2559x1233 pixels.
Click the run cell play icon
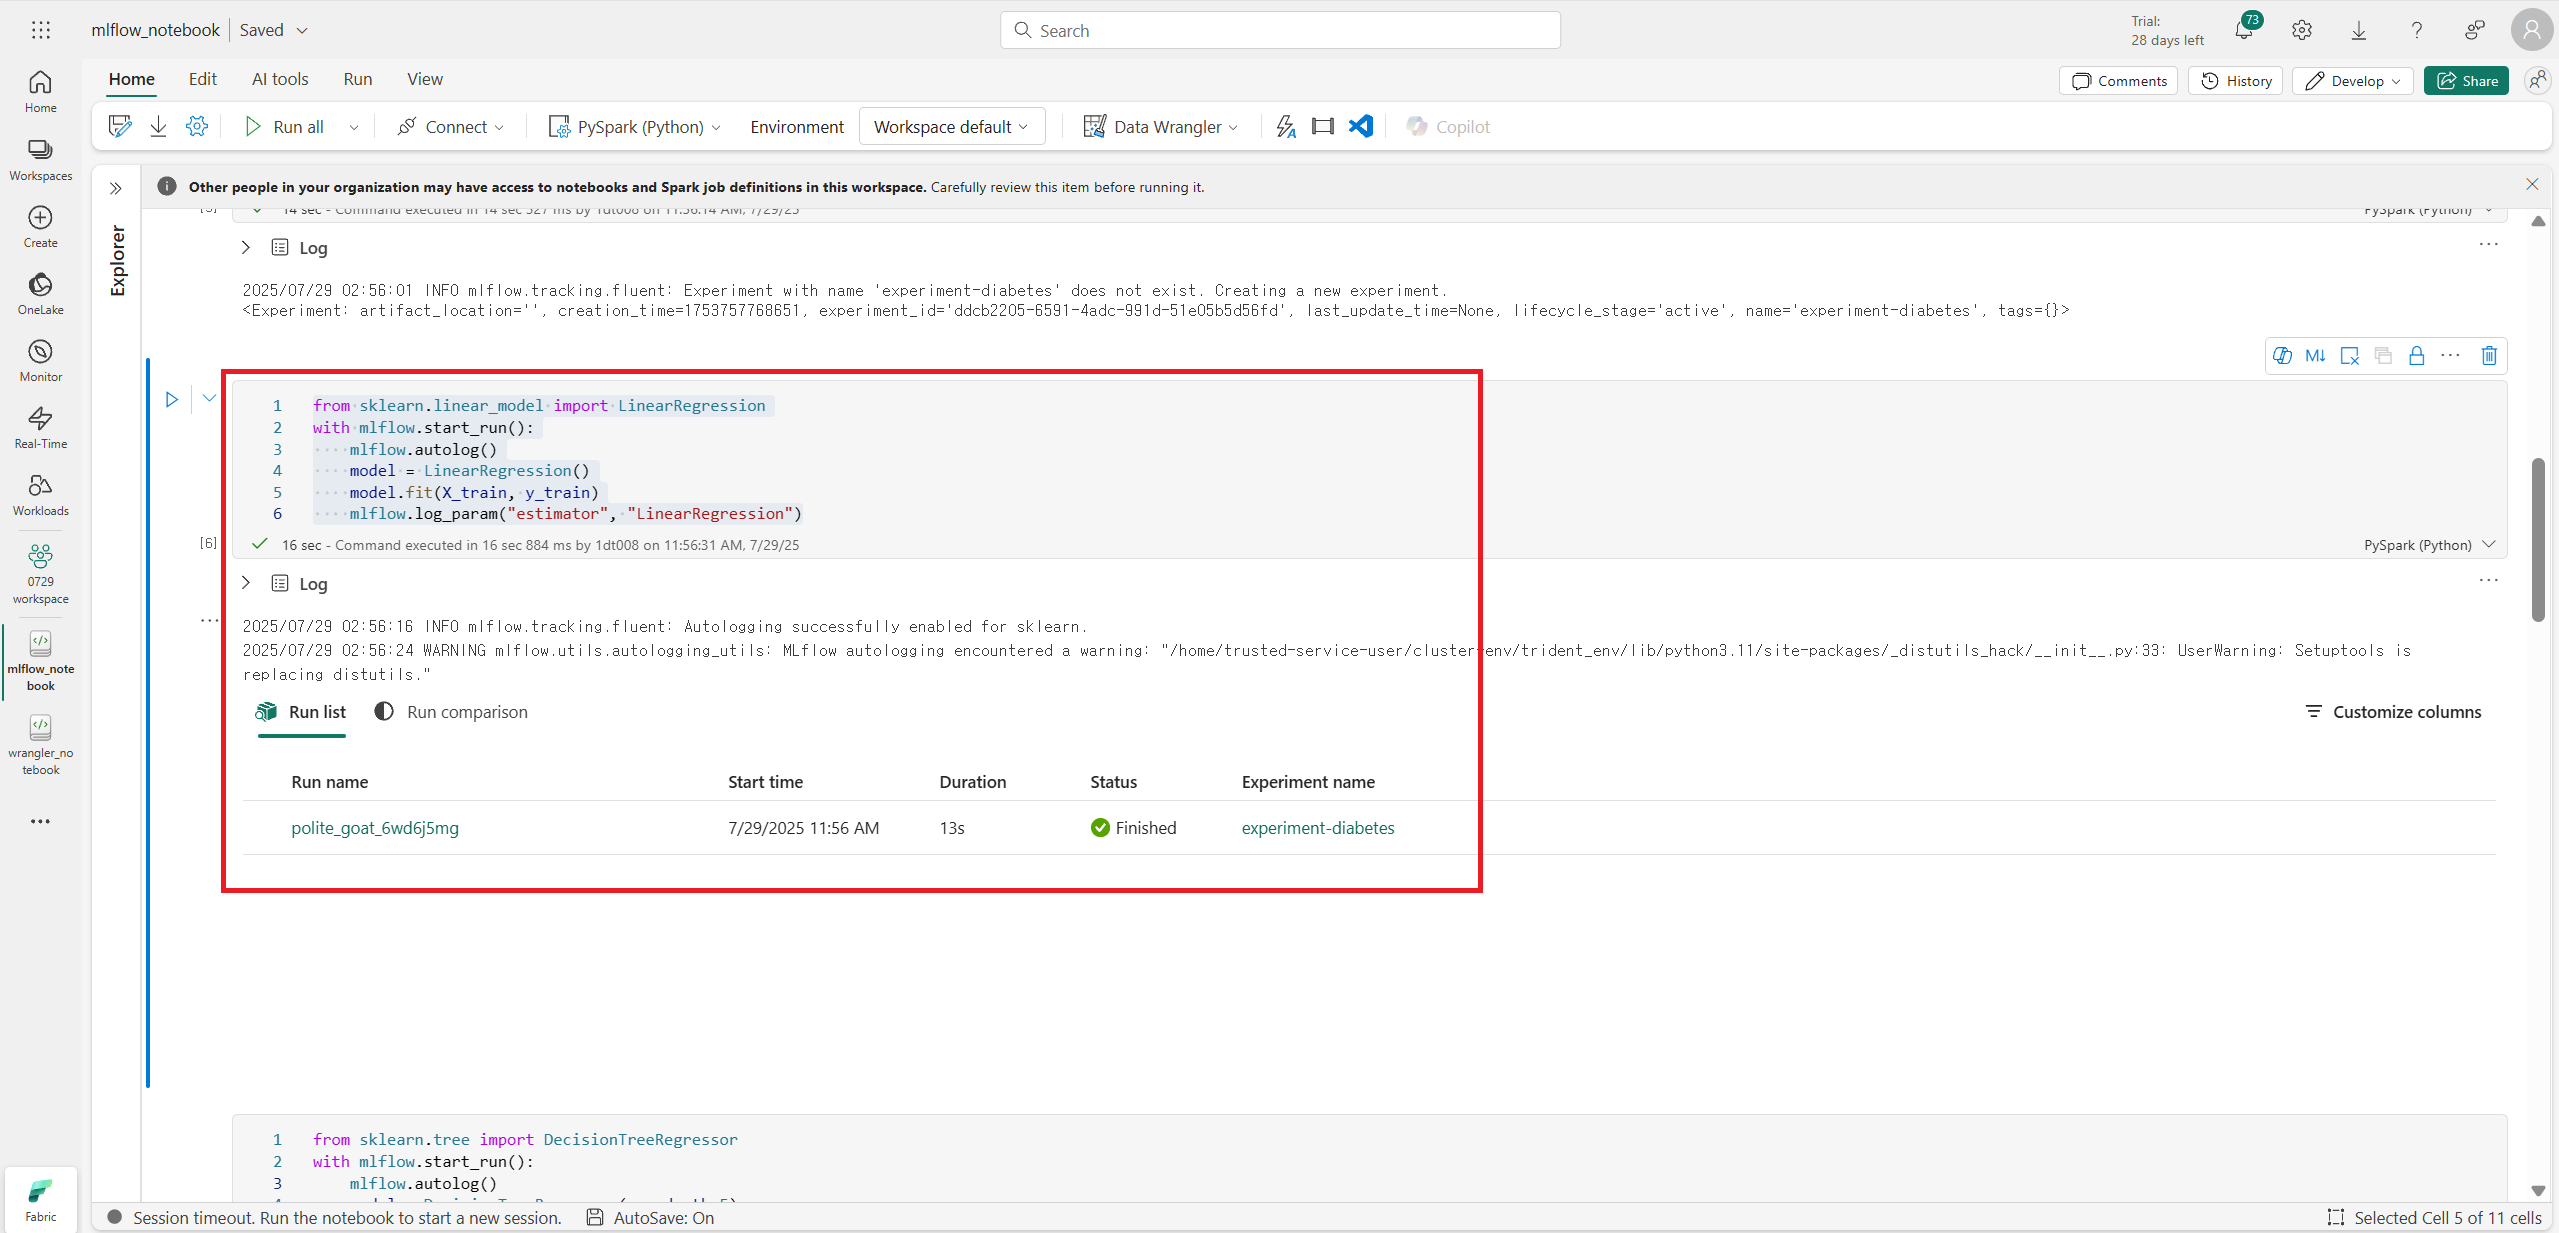(x=172, y=399)
